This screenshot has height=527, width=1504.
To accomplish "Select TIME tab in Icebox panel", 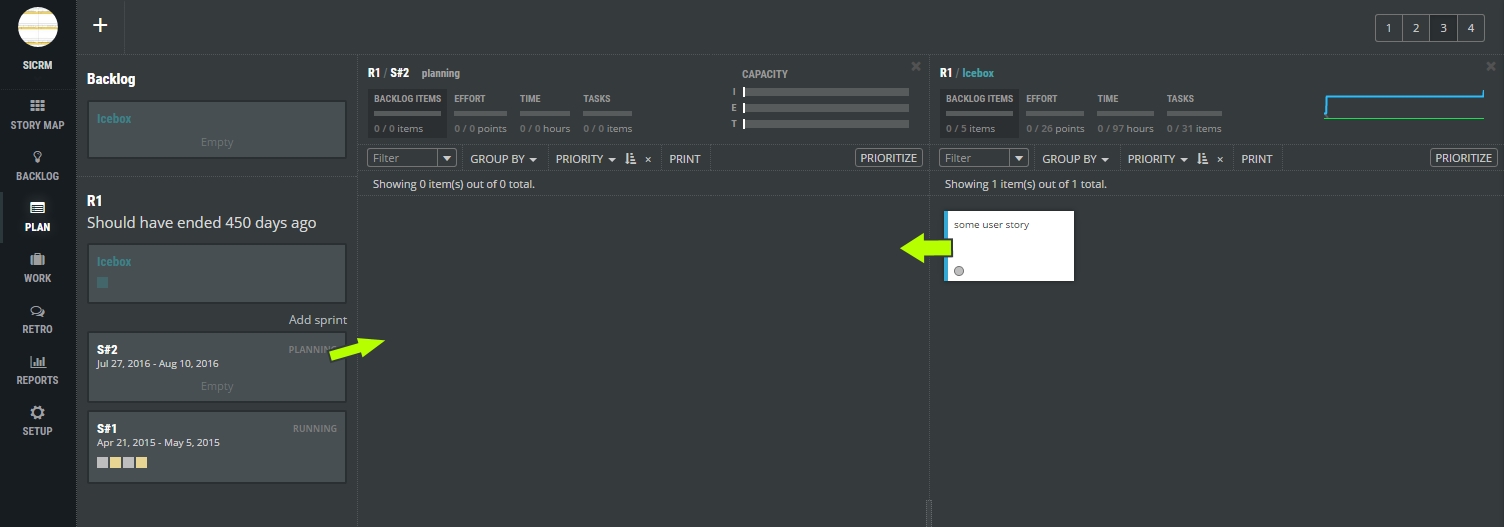I will [1125, 113].
